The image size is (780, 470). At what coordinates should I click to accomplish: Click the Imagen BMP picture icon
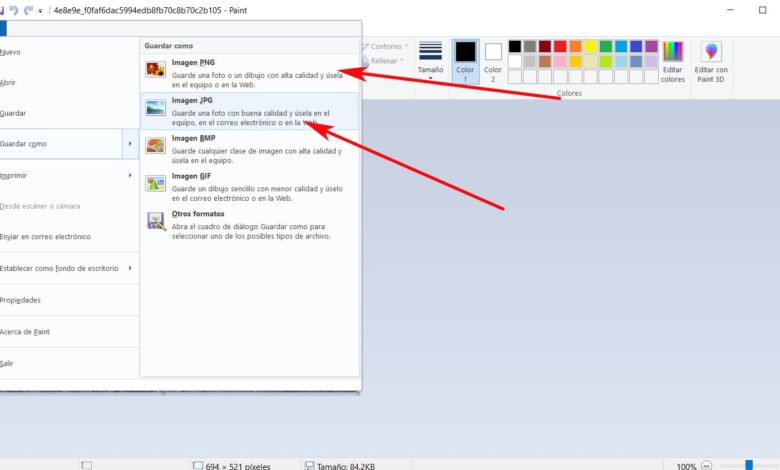(x=155, y=145)
